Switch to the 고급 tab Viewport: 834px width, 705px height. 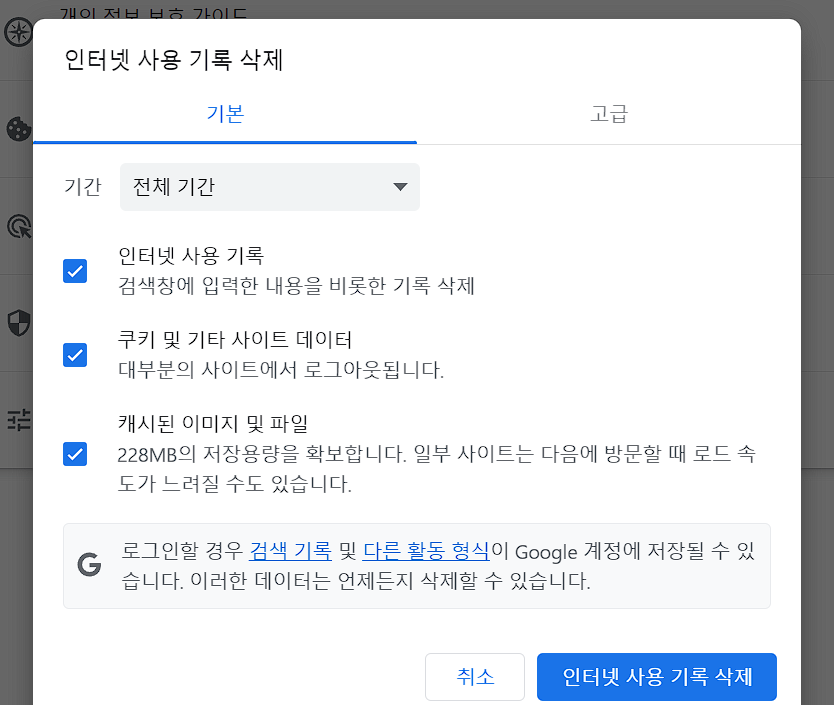tap(609, 114)
